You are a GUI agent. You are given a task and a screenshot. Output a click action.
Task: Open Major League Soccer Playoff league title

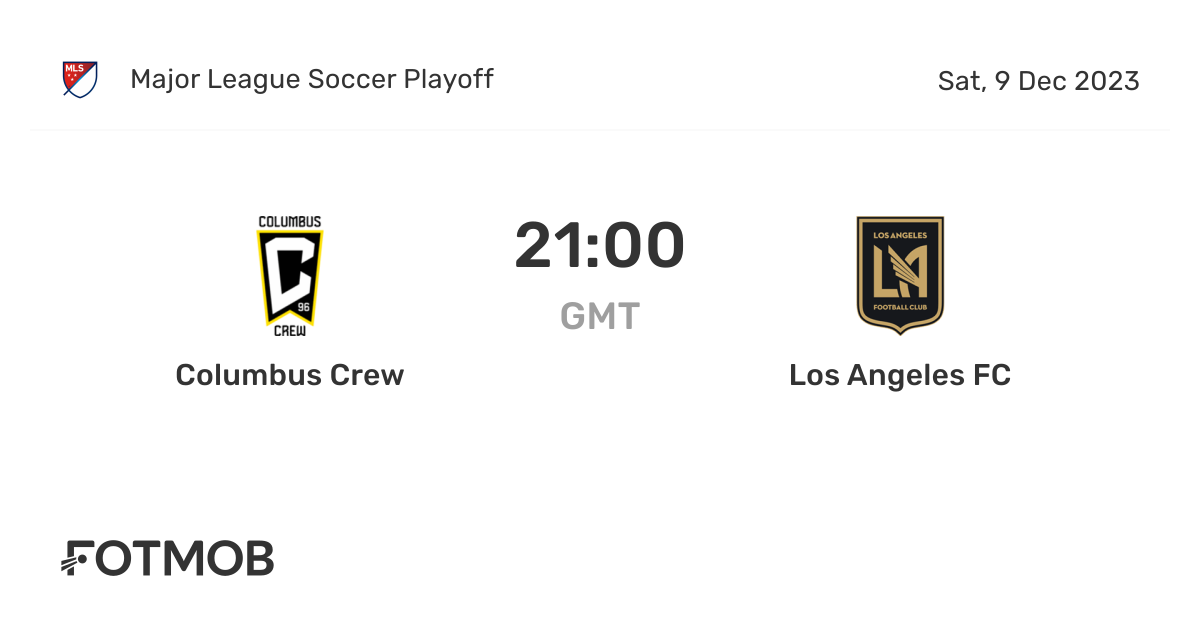click(312, 79)
